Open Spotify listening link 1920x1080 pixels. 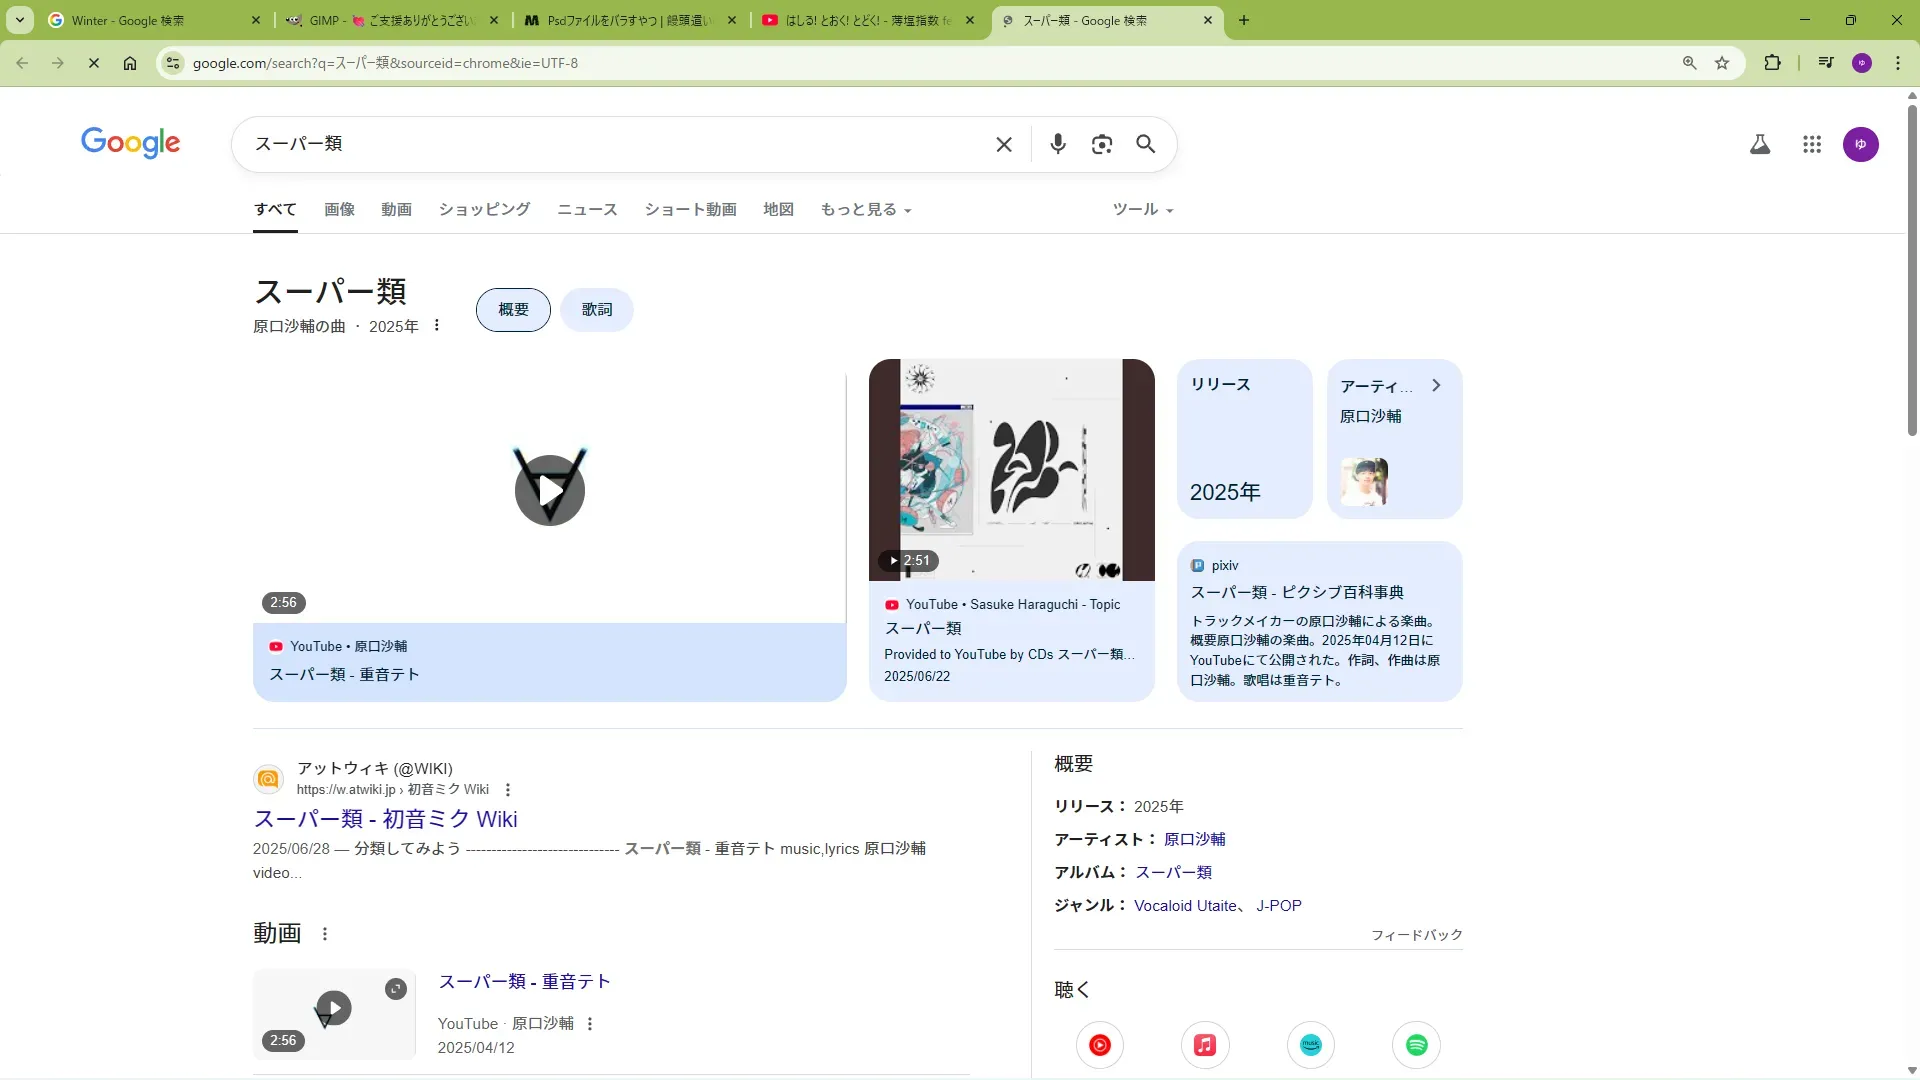[1416, 1045]
